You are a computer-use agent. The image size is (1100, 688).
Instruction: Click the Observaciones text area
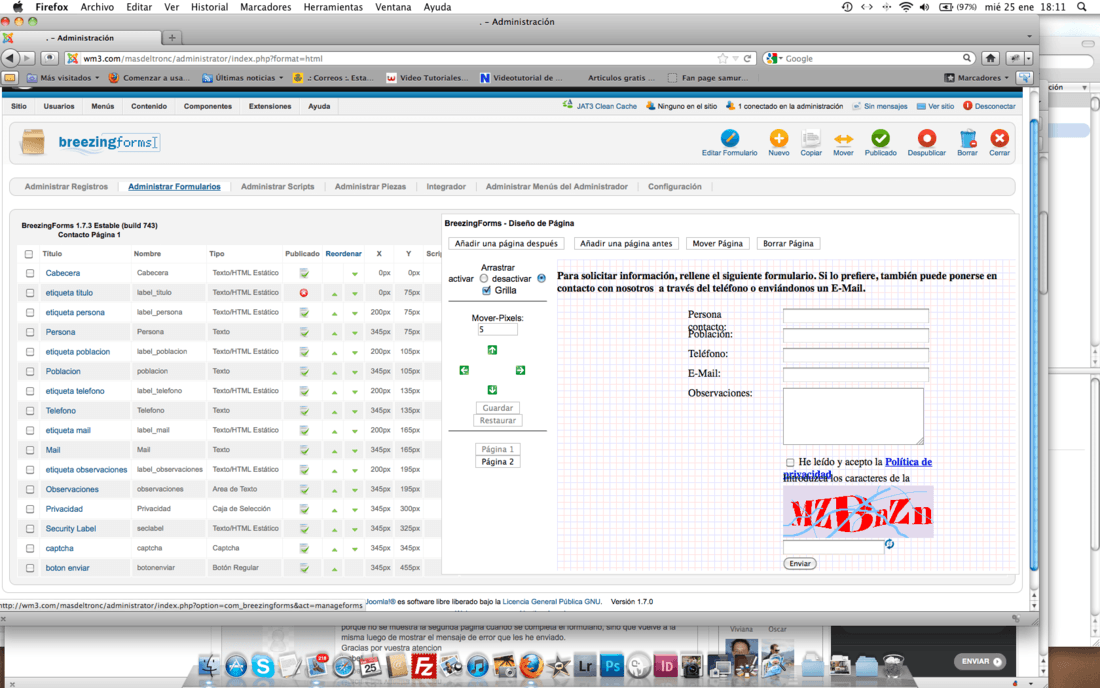pyautogui.click(x=853, y=416)
